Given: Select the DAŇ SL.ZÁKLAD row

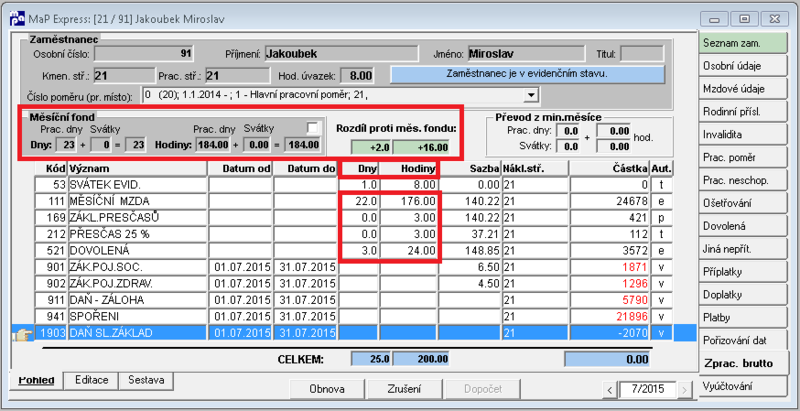Looking at the screenshot, I should pos(354,333).
